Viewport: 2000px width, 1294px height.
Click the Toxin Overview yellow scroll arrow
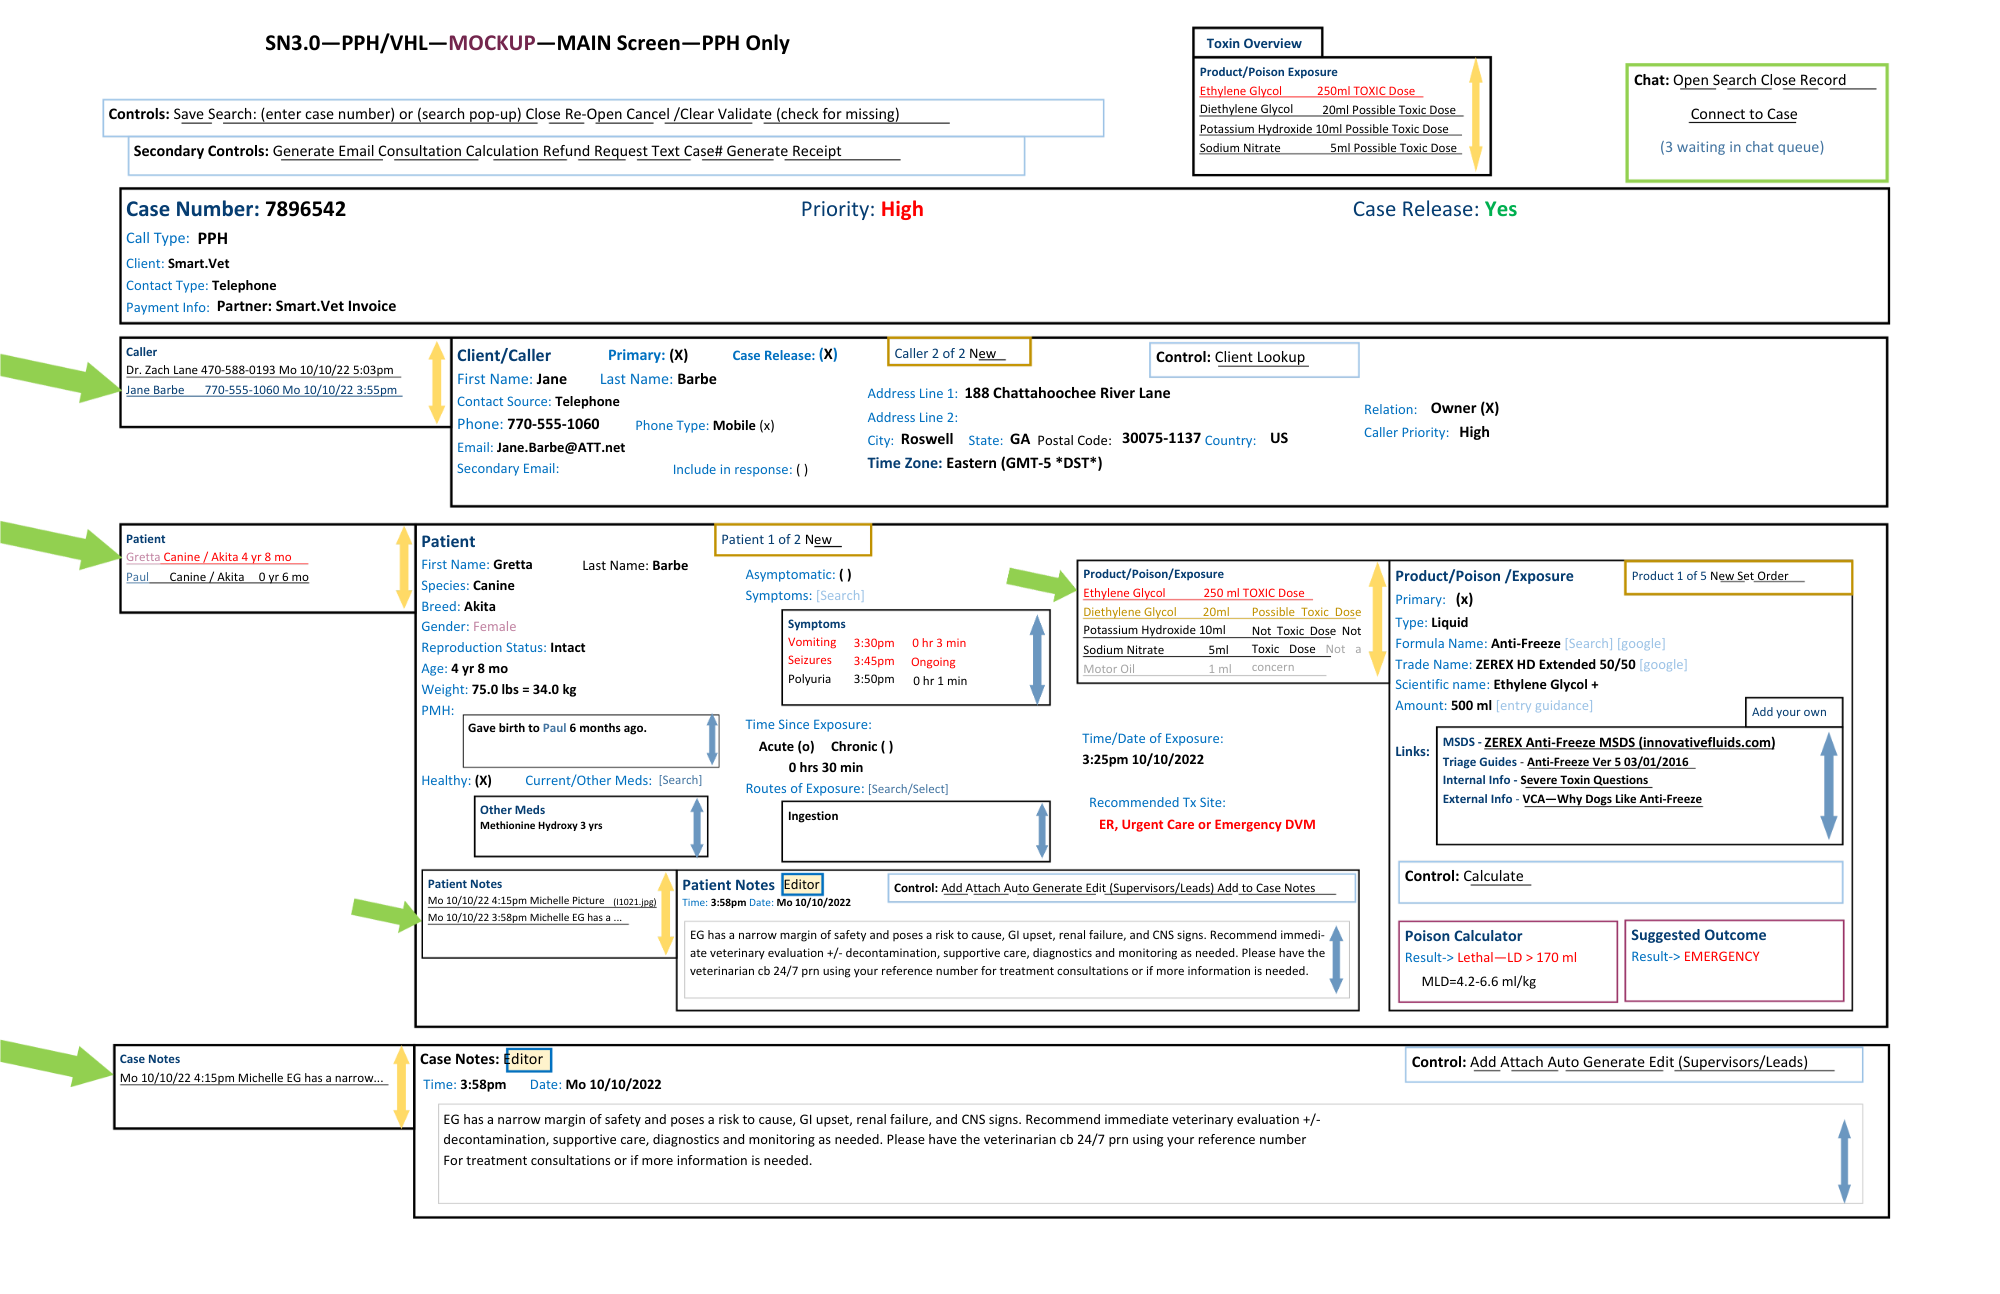[x=1475, y=115]
